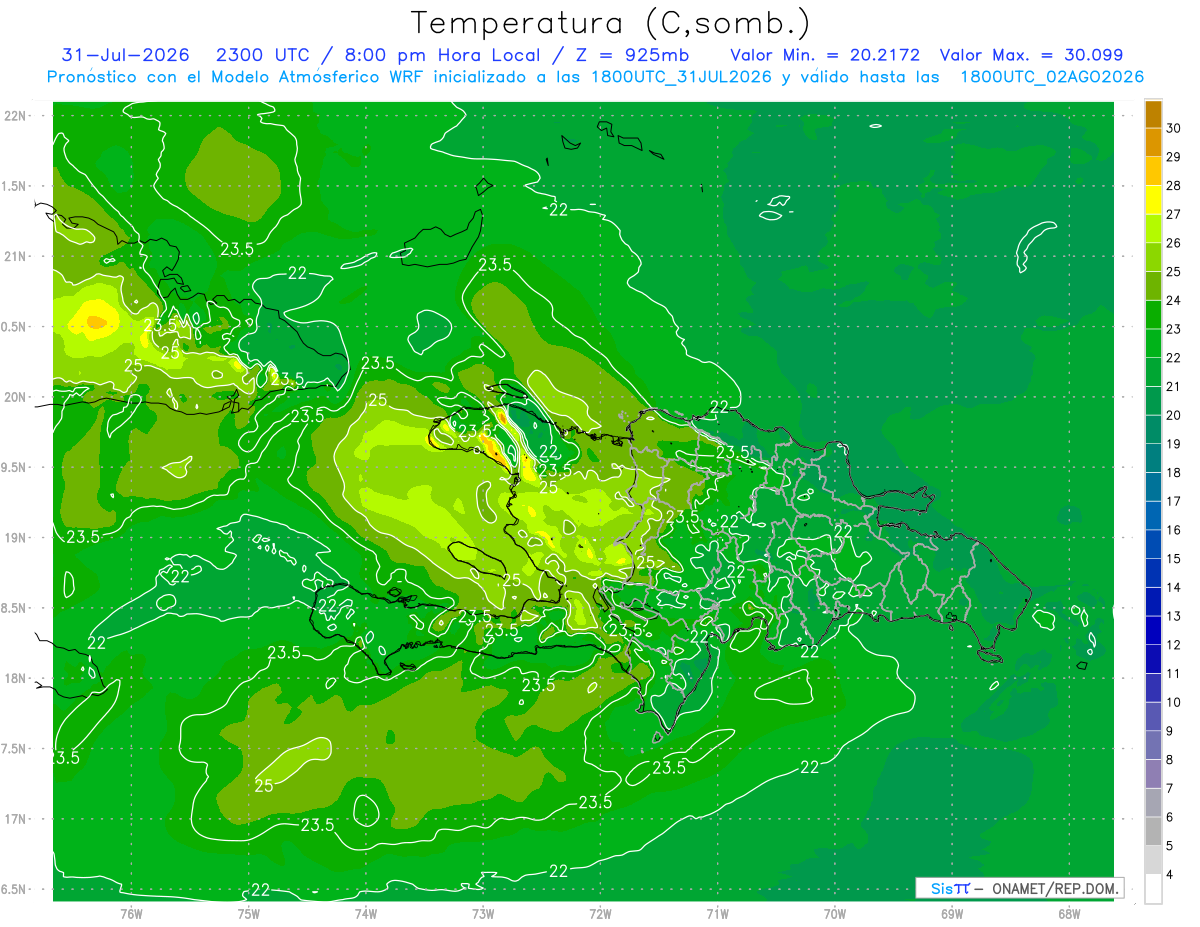The image size is (1200, 927).
Task: Click the latitude axis label 1.5N
Action: pos(15,187)
